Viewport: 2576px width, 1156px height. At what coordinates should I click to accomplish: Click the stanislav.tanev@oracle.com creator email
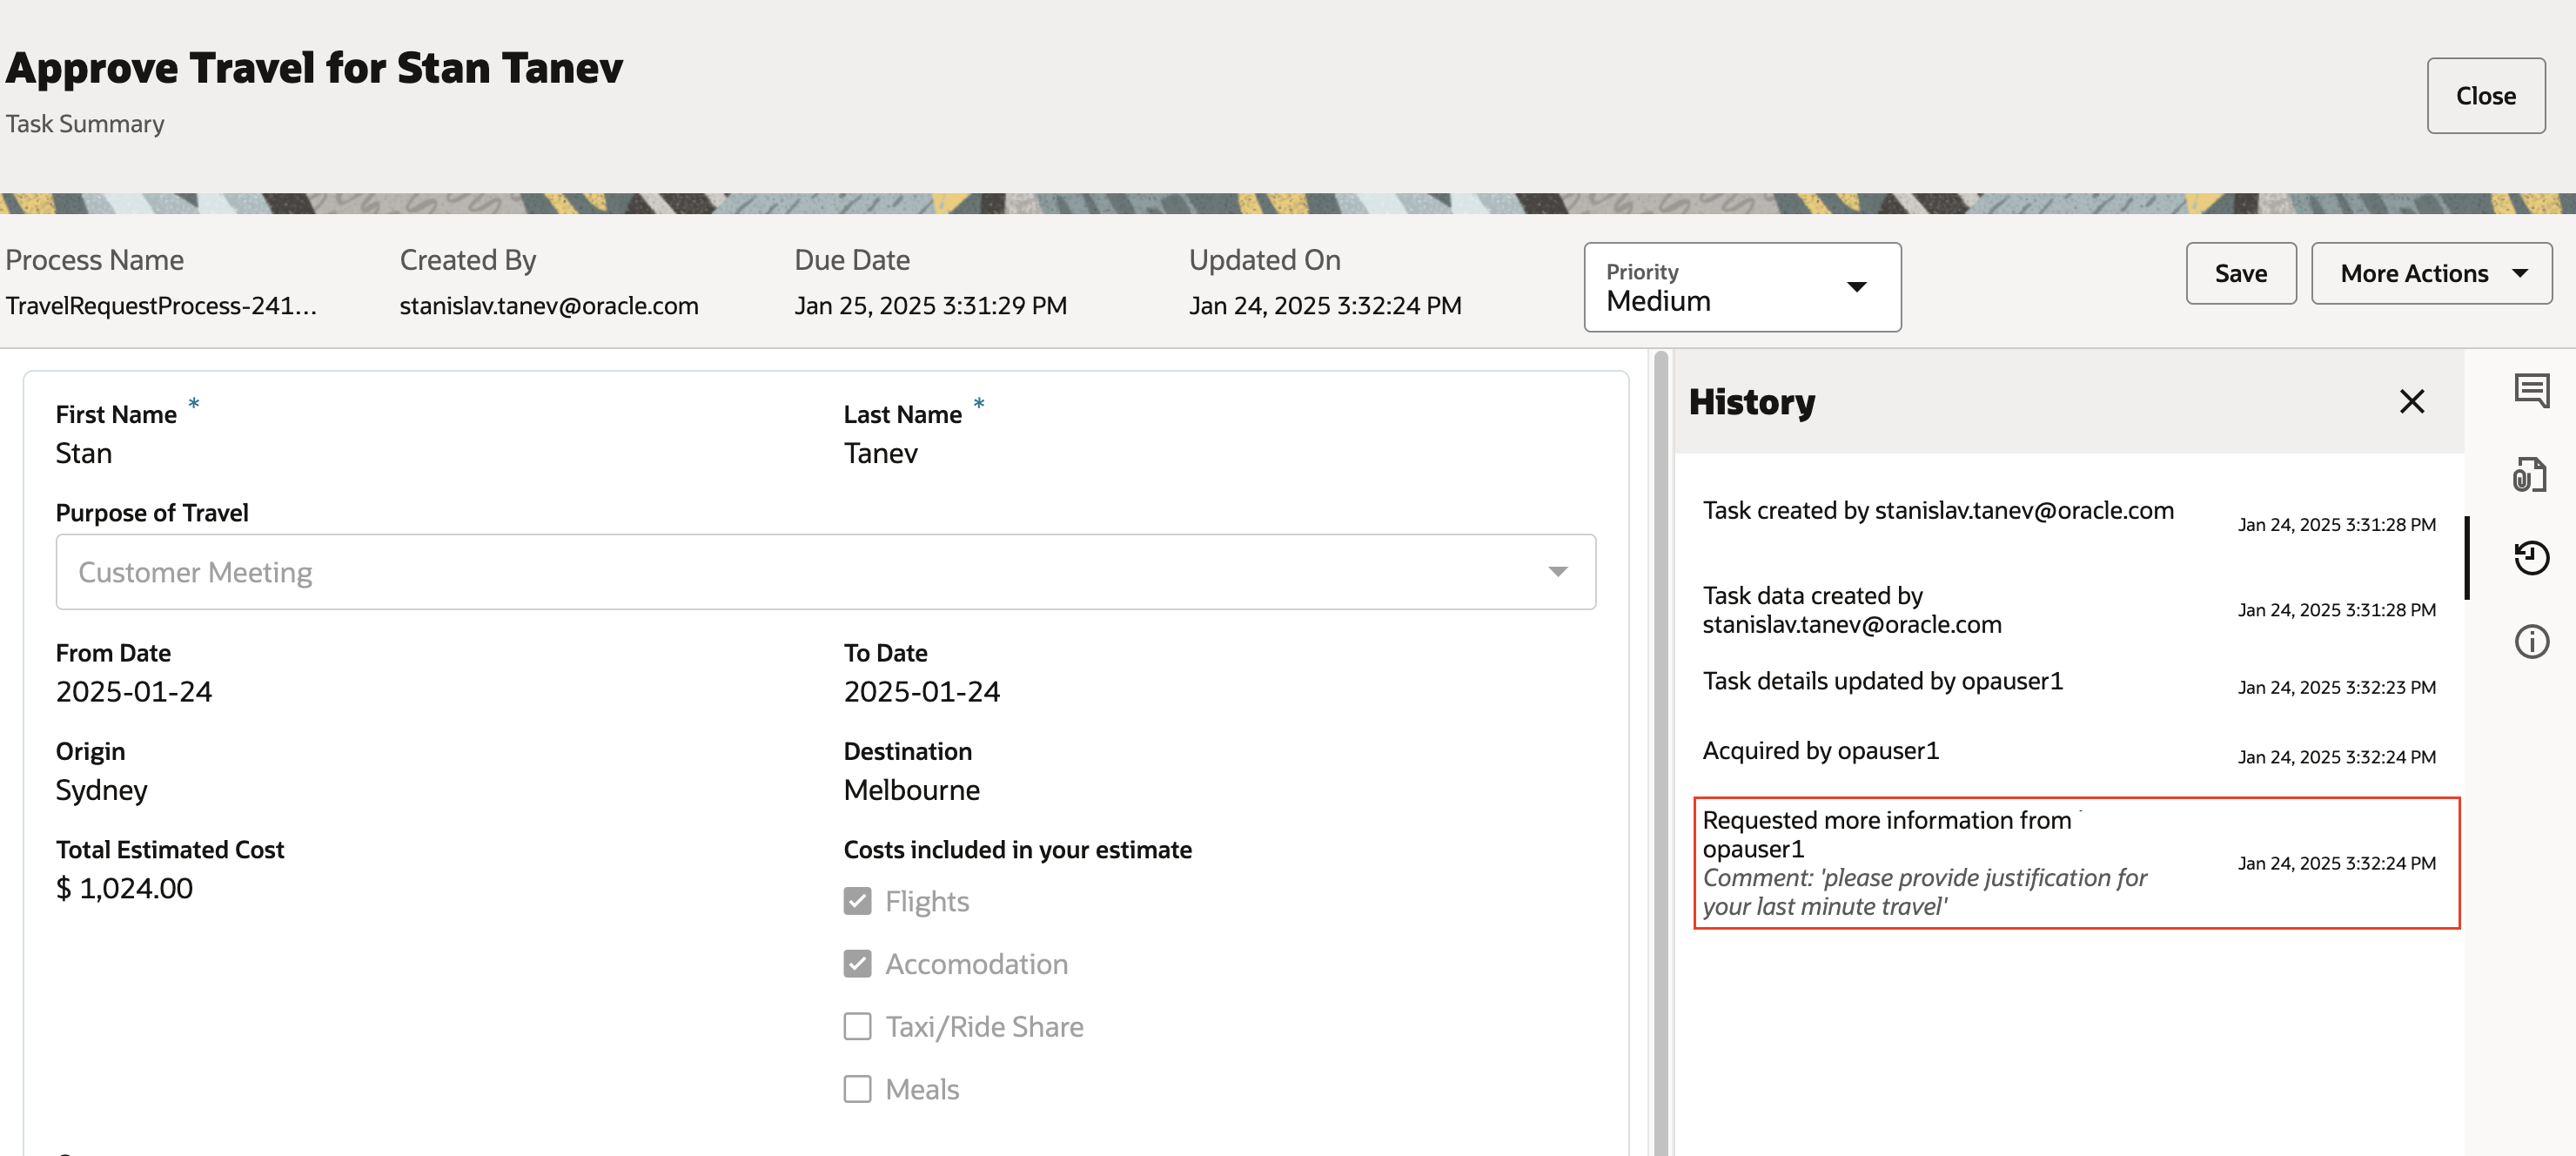coord(548,306)
